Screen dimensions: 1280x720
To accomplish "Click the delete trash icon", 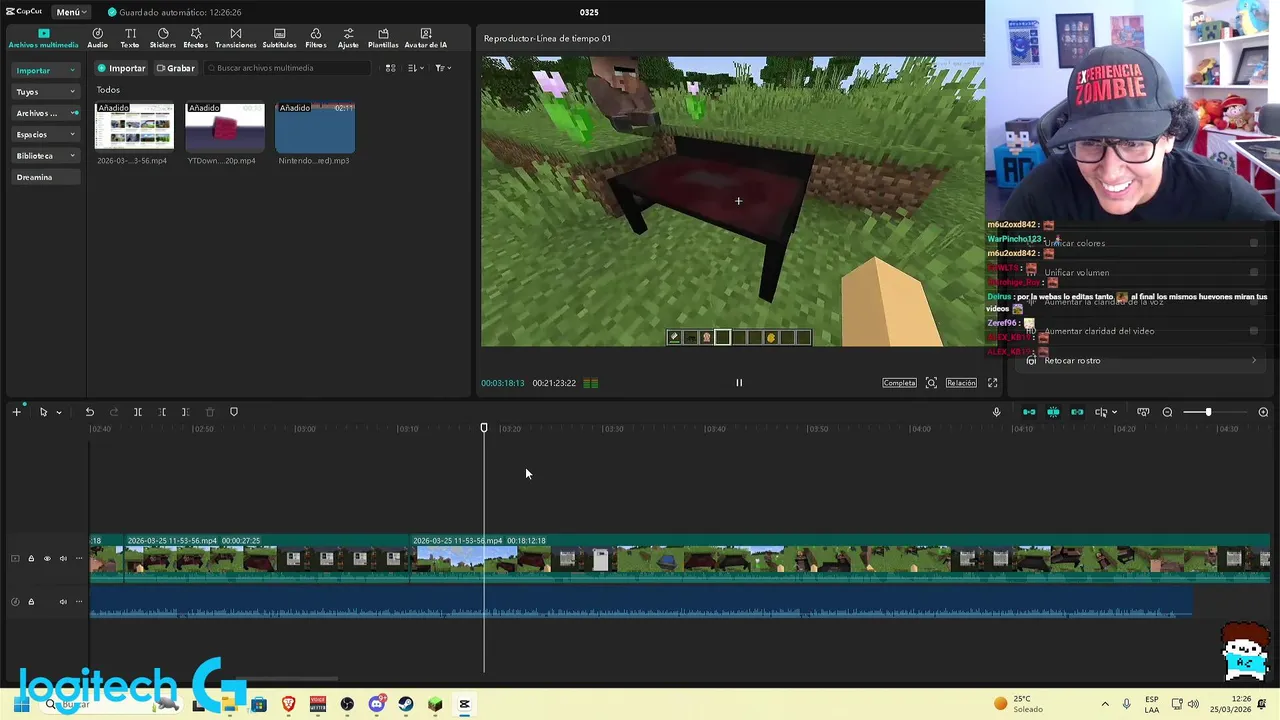I will (x=209, y=412).
